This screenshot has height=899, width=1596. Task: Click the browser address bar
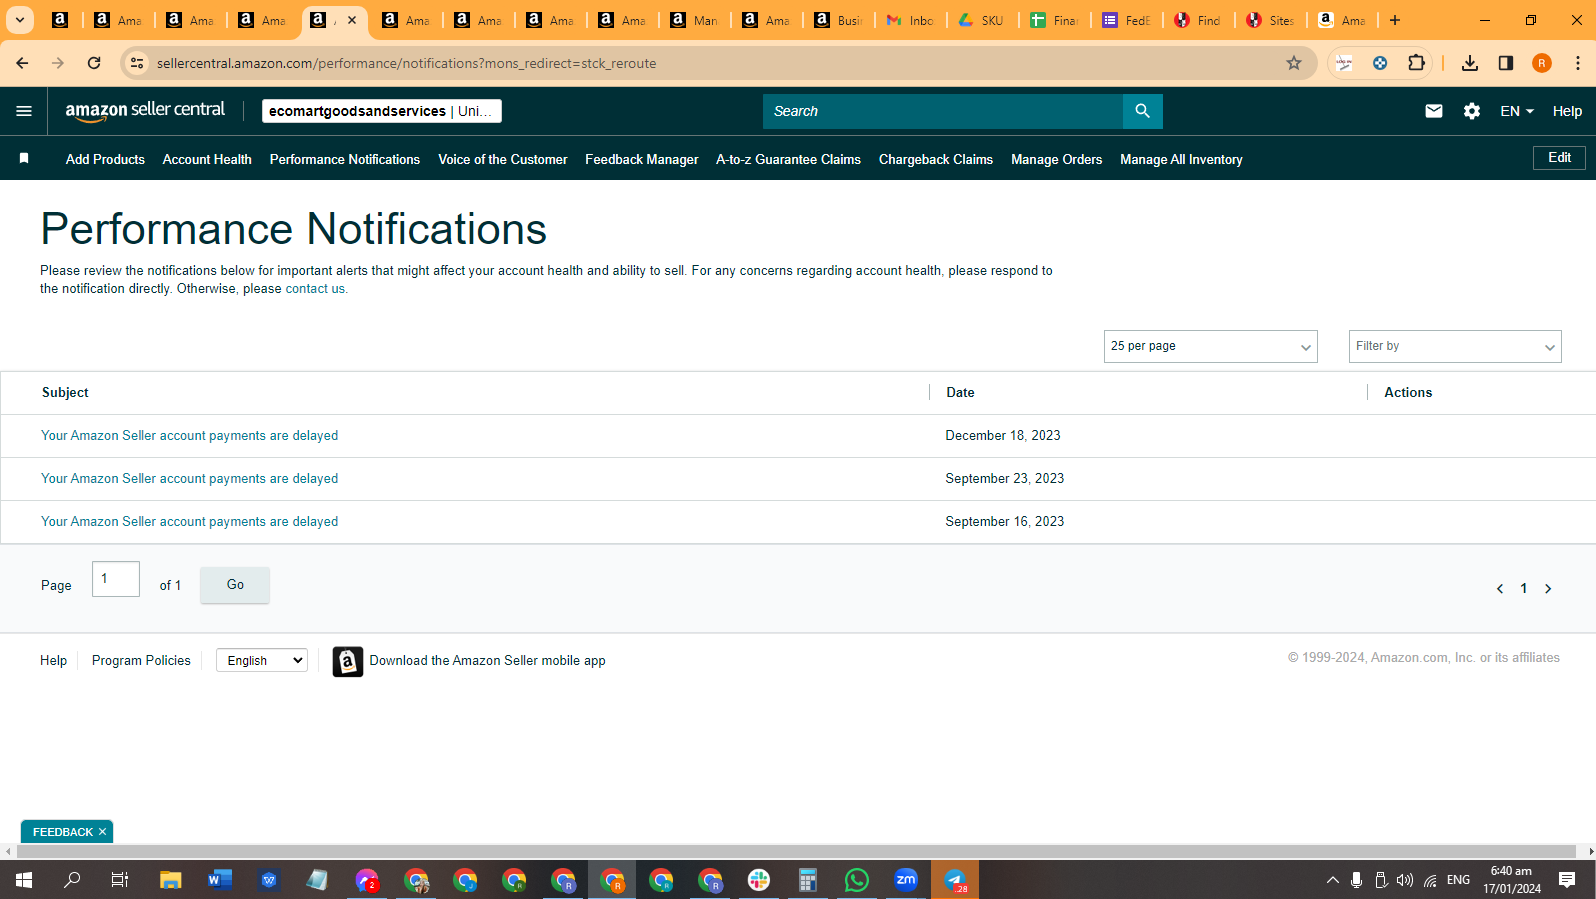point(716,63)
